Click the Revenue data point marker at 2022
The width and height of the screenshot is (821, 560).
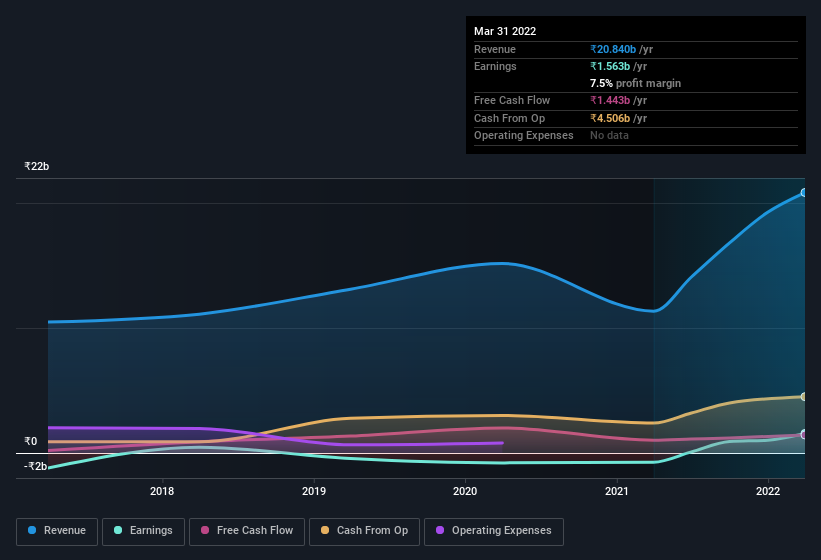[x=804, y=193]
